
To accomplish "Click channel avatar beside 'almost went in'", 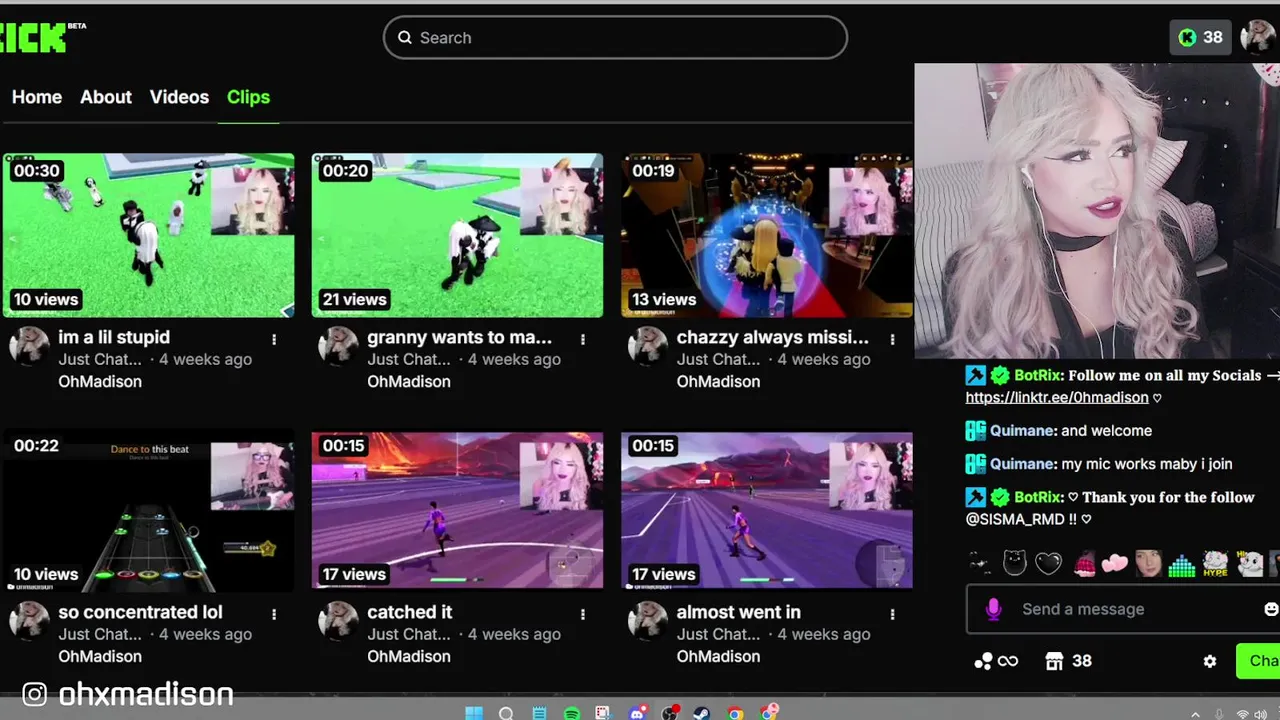I will pyautogui.click(x=648, y=621).
